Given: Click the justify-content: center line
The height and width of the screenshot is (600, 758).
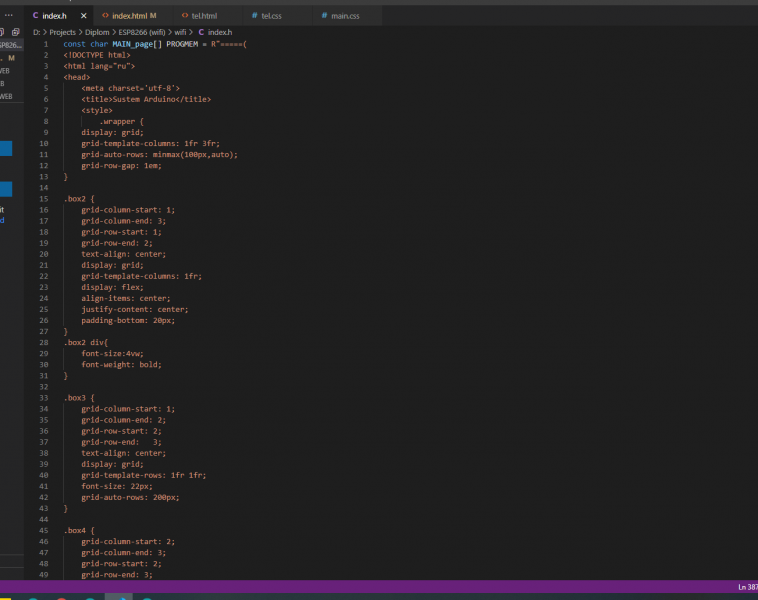Looking at the screenshot, I should coord(135,309).
